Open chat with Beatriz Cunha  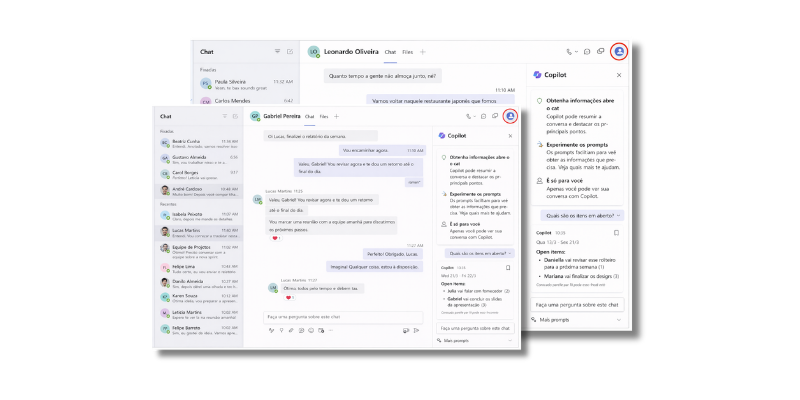click(x=199, y=143)
